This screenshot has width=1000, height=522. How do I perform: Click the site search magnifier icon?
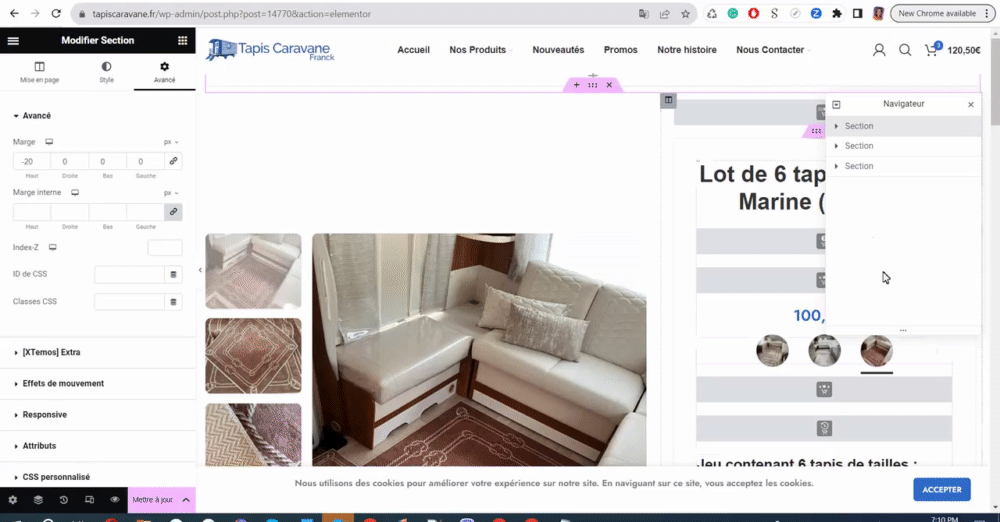(905, 50)
